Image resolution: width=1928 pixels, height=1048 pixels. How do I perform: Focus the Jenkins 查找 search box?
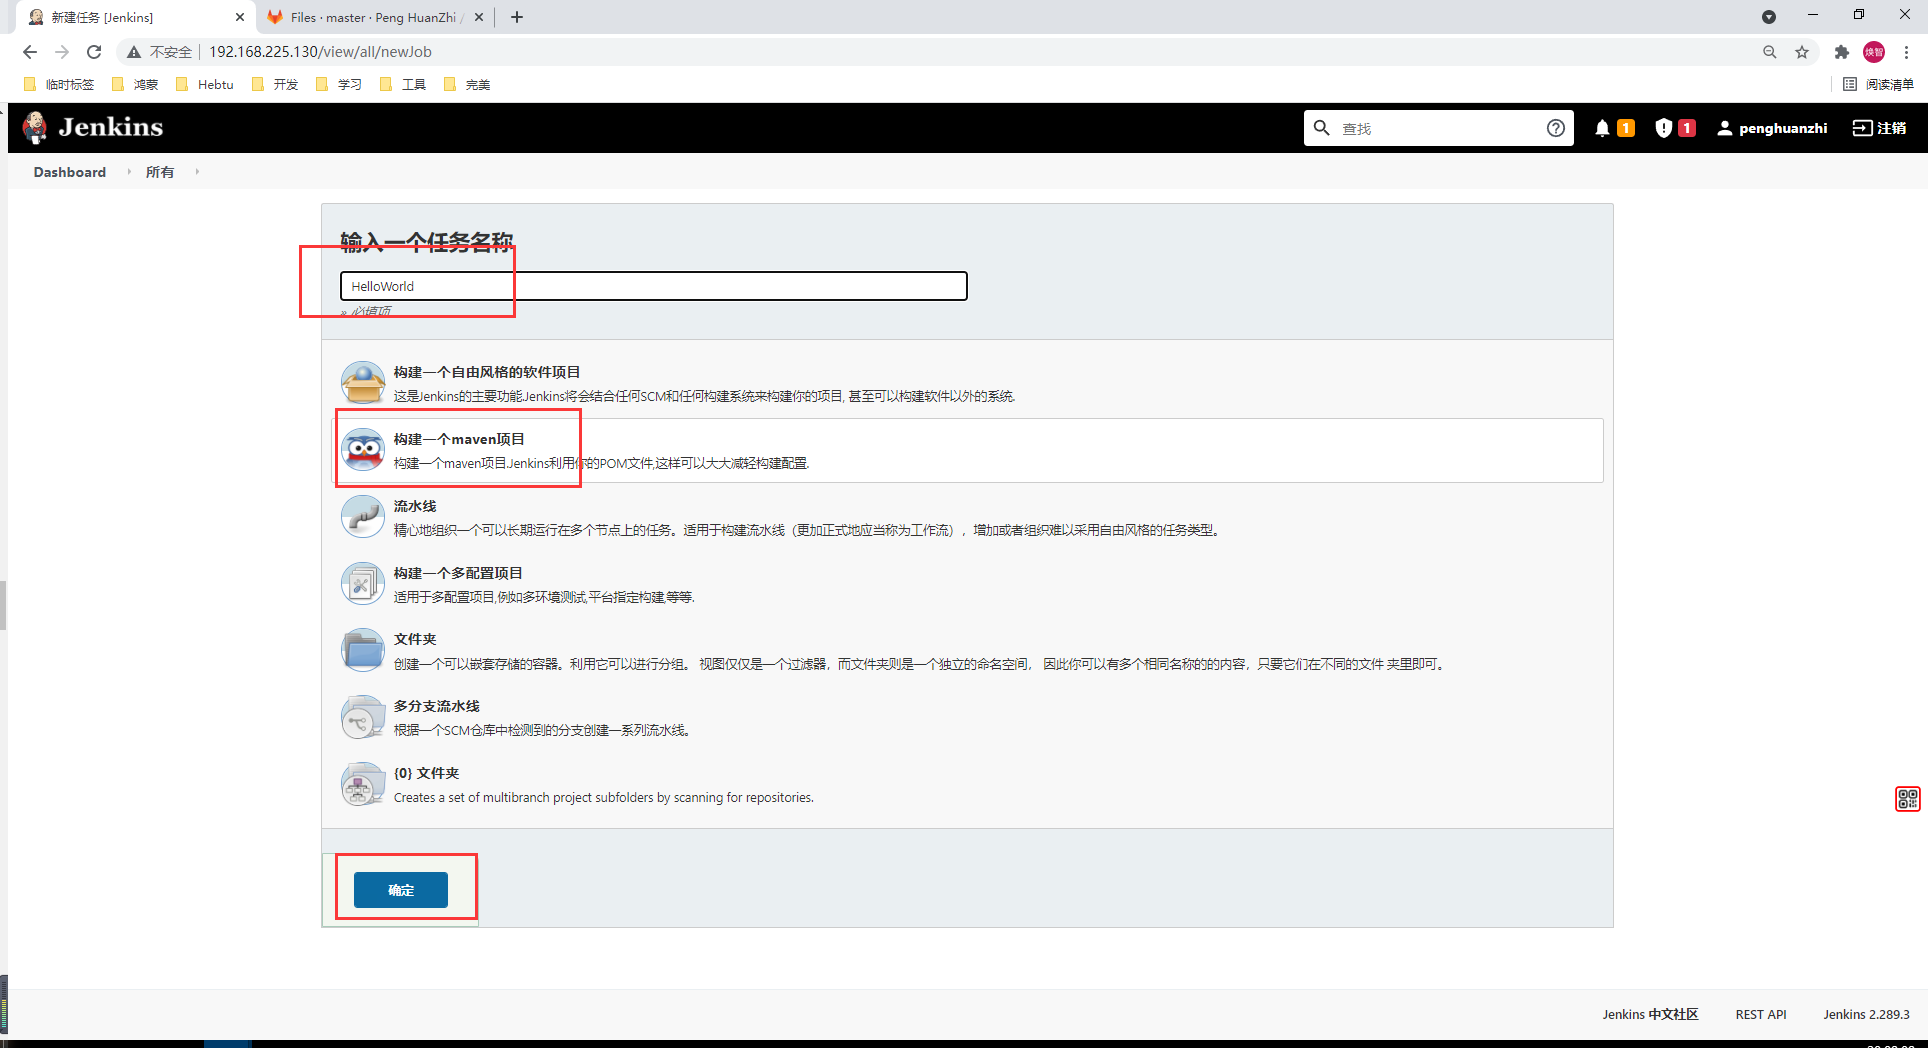tap(1438, 128)
